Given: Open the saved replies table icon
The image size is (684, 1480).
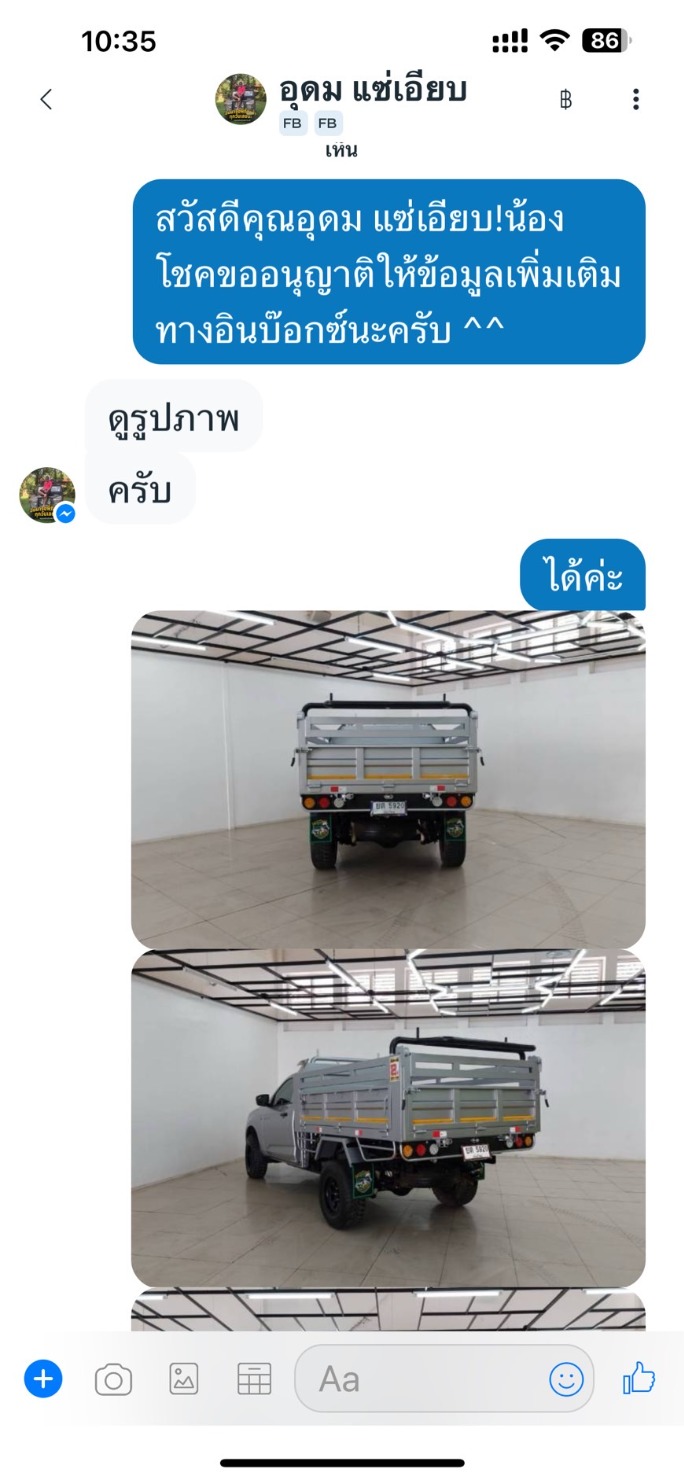Looking at the screenshot, I should click(x=254, y=1379).
